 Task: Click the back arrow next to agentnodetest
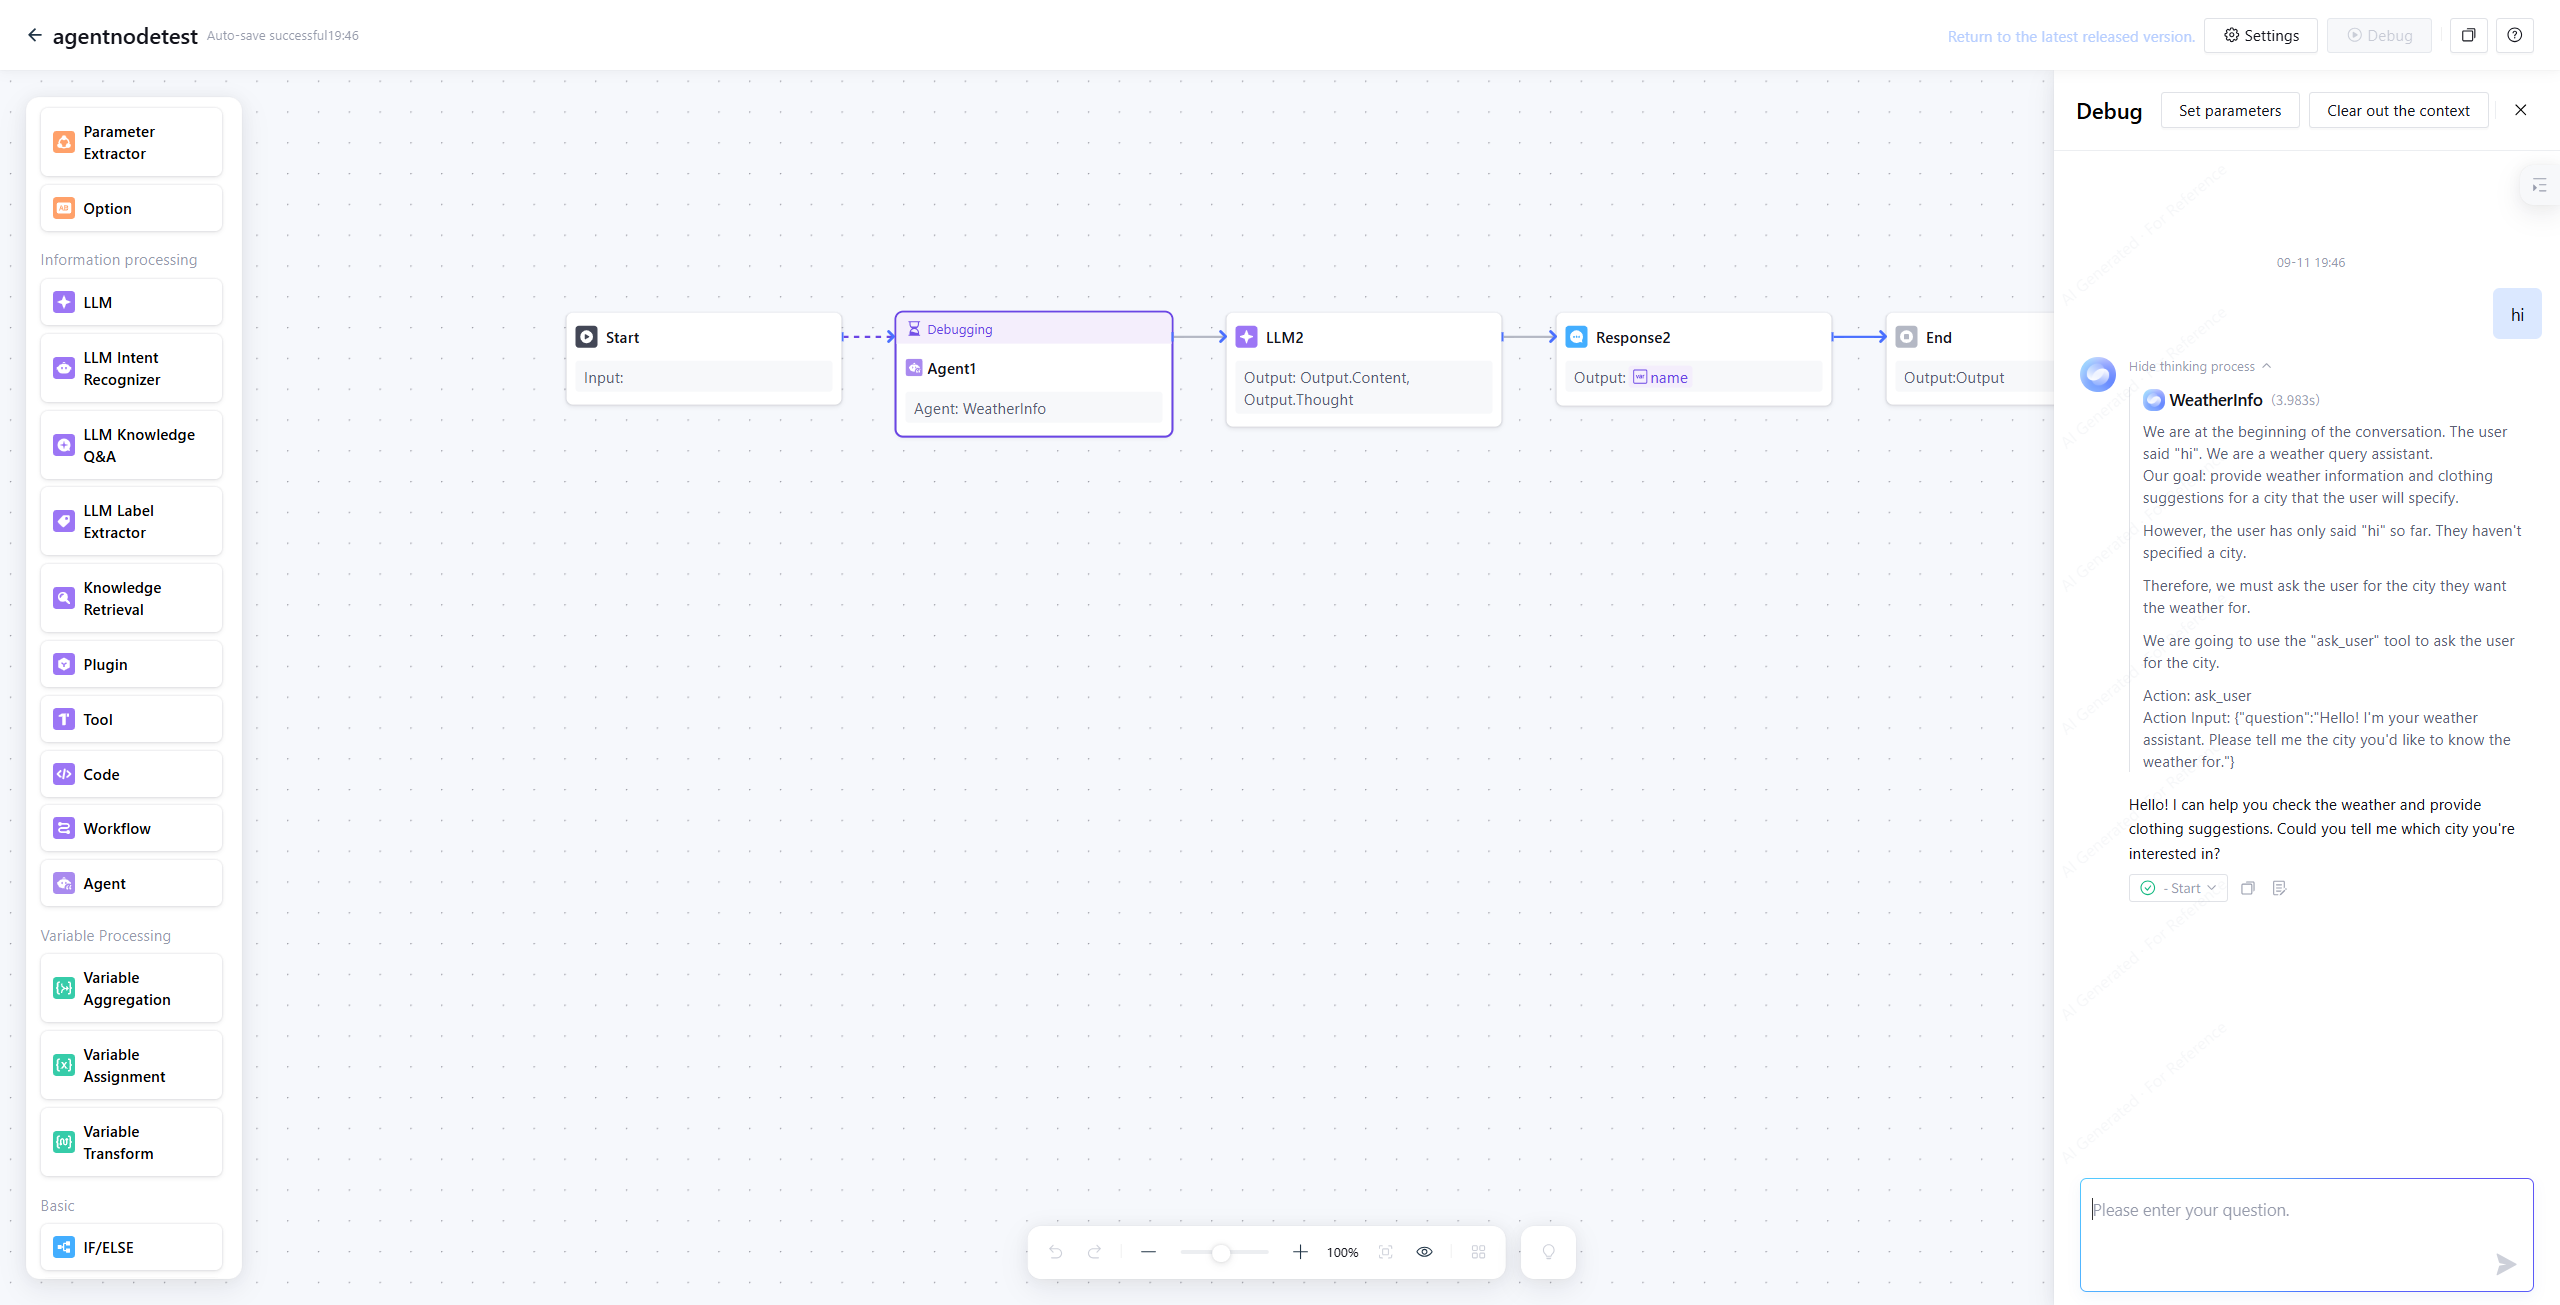[x=34, y=35]
